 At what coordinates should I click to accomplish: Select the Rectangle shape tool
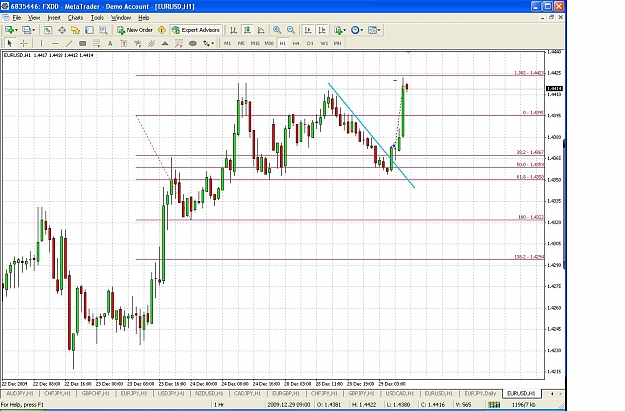click(x=83, y=43)
